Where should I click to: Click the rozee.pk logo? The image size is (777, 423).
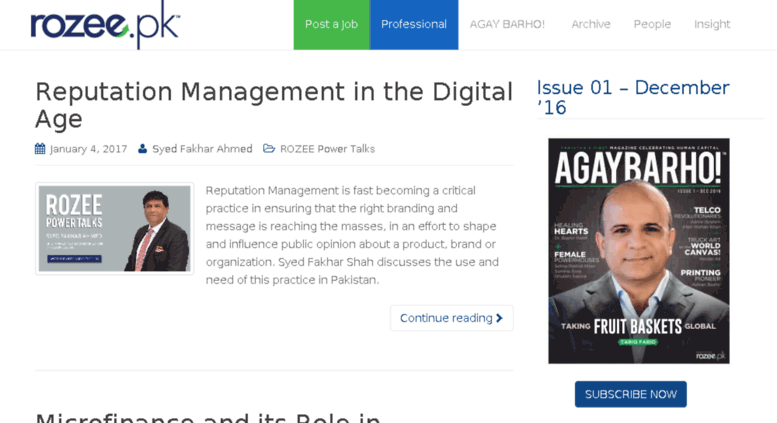[x=105, y=25]
